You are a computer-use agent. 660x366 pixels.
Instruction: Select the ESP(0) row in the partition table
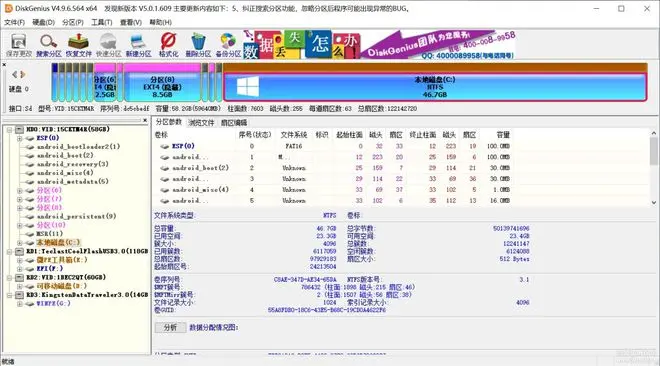click(x=333, y=146)
